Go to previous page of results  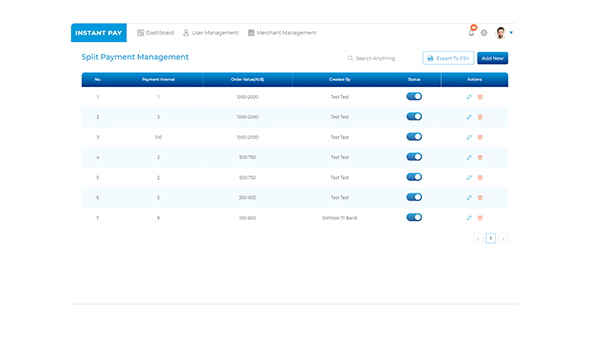[x=478, y=238]
